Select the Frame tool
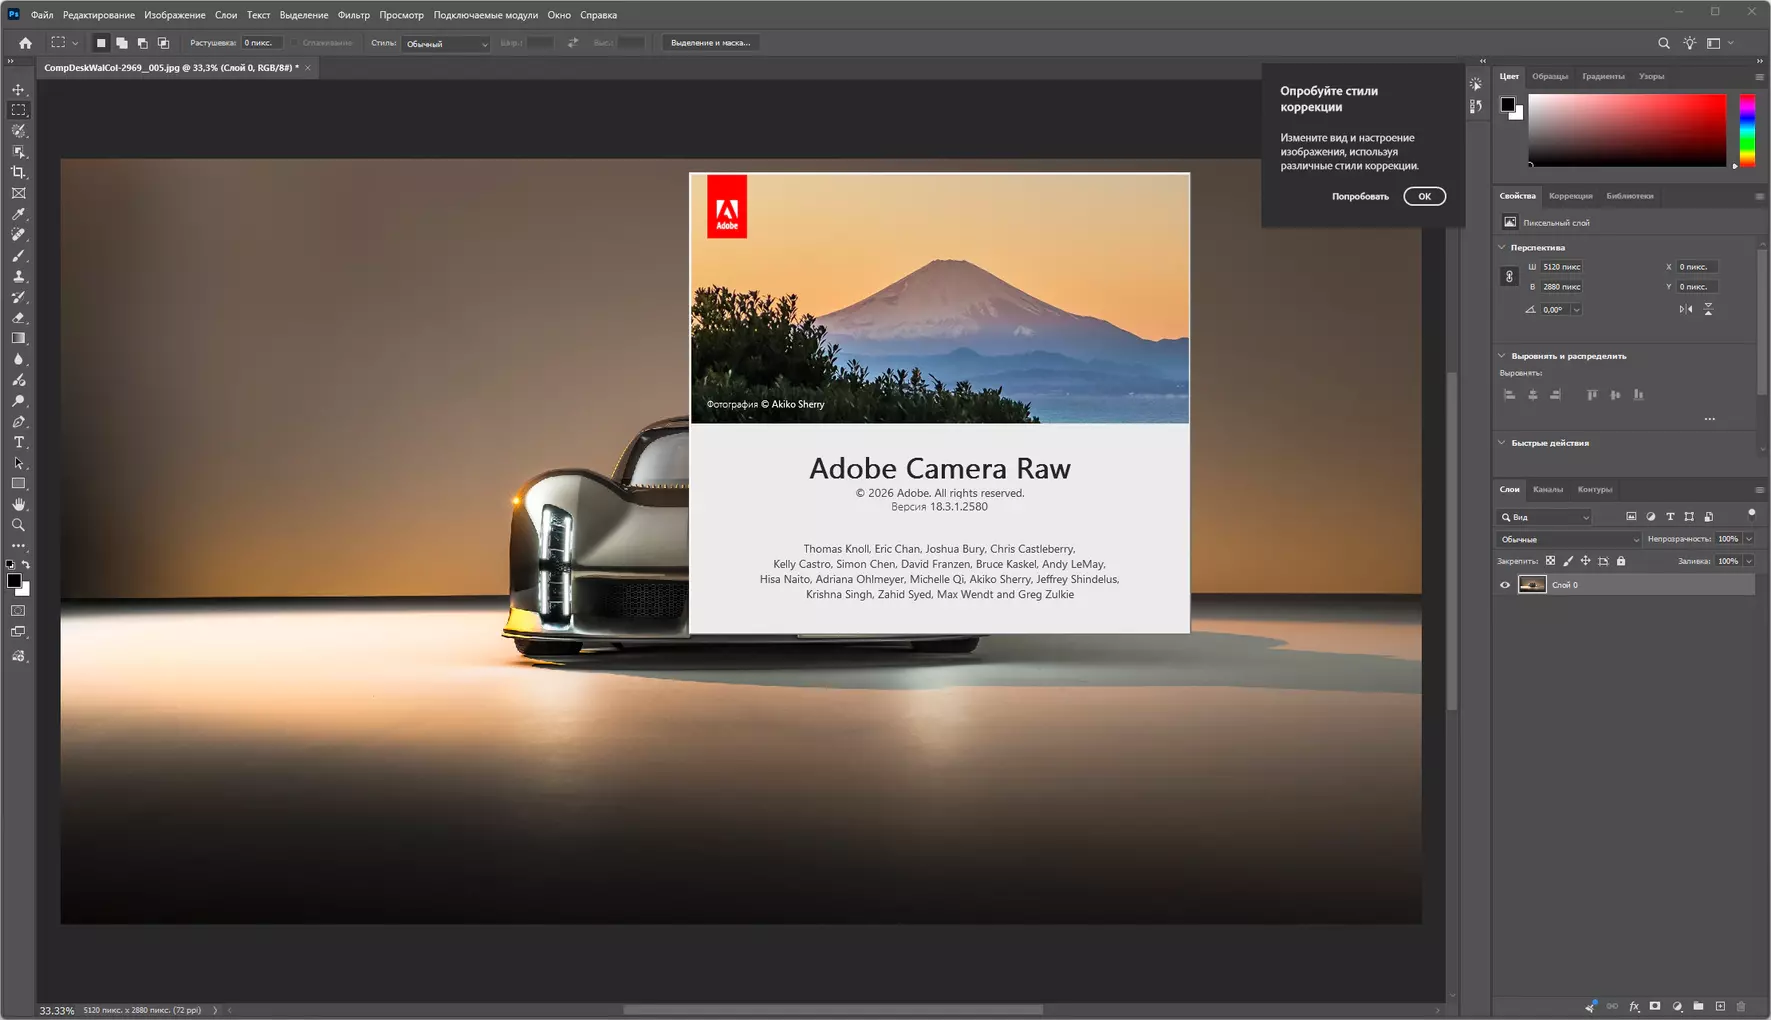The image size is (1771, 1020). 18,193
